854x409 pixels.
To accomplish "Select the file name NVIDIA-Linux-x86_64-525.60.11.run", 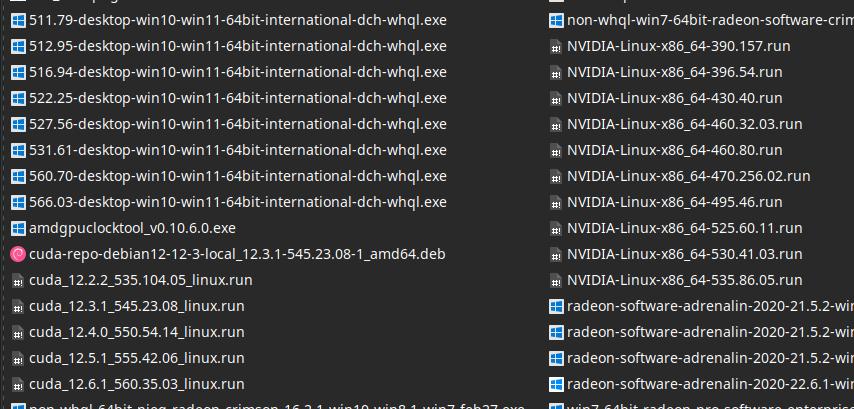I will [685, 228].
